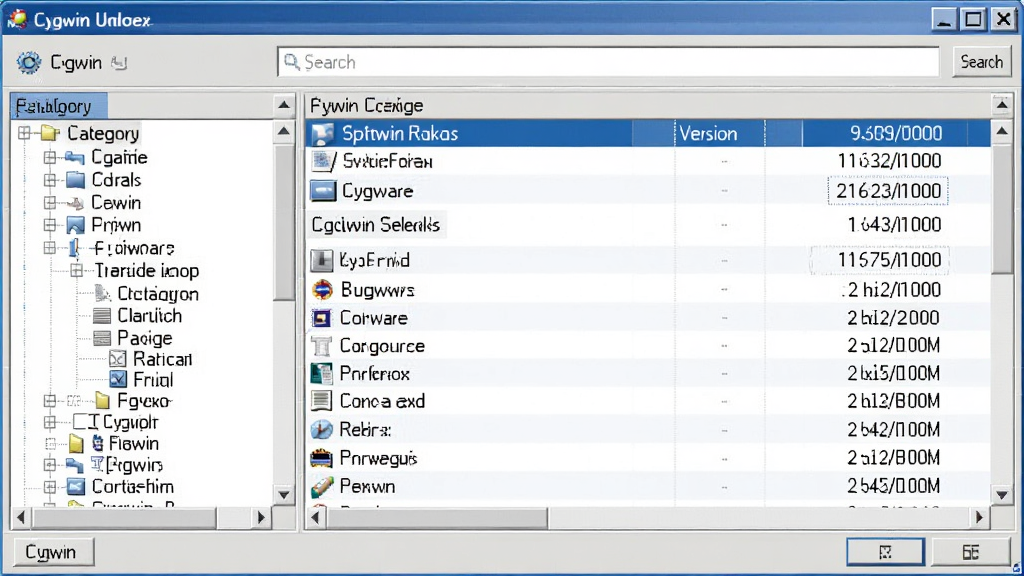Screen dimensions: 1024x576
Task: Click the Cgaime folder icon
Action: click(x=75, y=157)
